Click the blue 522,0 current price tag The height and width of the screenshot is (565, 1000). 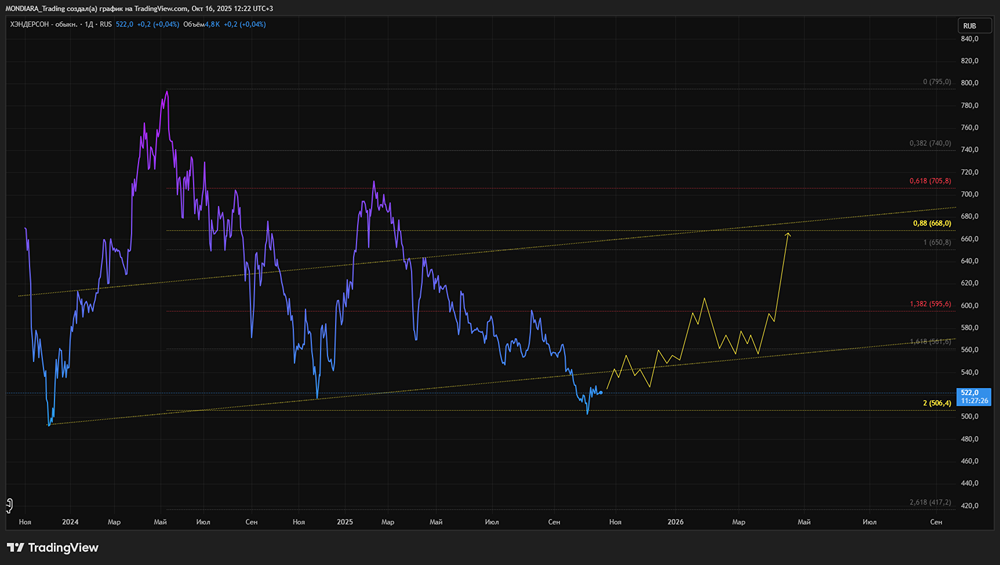tap(974, 397)
